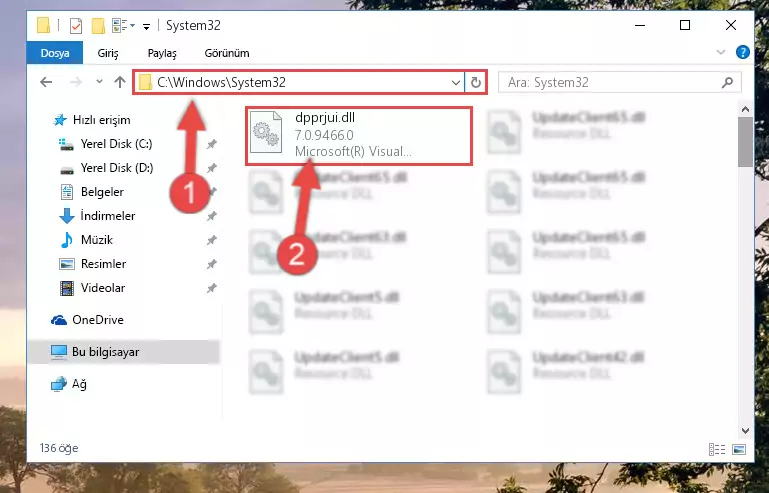Switch to details view in status bar
Image resolution: width=769 pixels, height=493 pixels.
click(717, 449)
